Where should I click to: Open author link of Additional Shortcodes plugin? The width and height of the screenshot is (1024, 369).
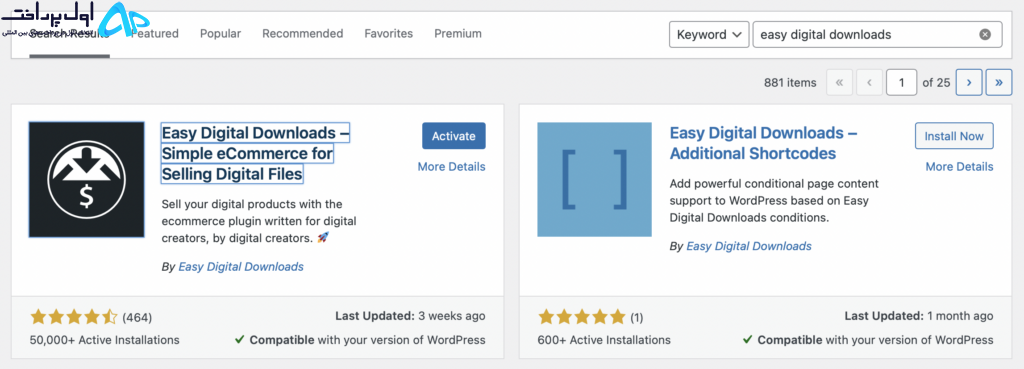pos(749,246)
